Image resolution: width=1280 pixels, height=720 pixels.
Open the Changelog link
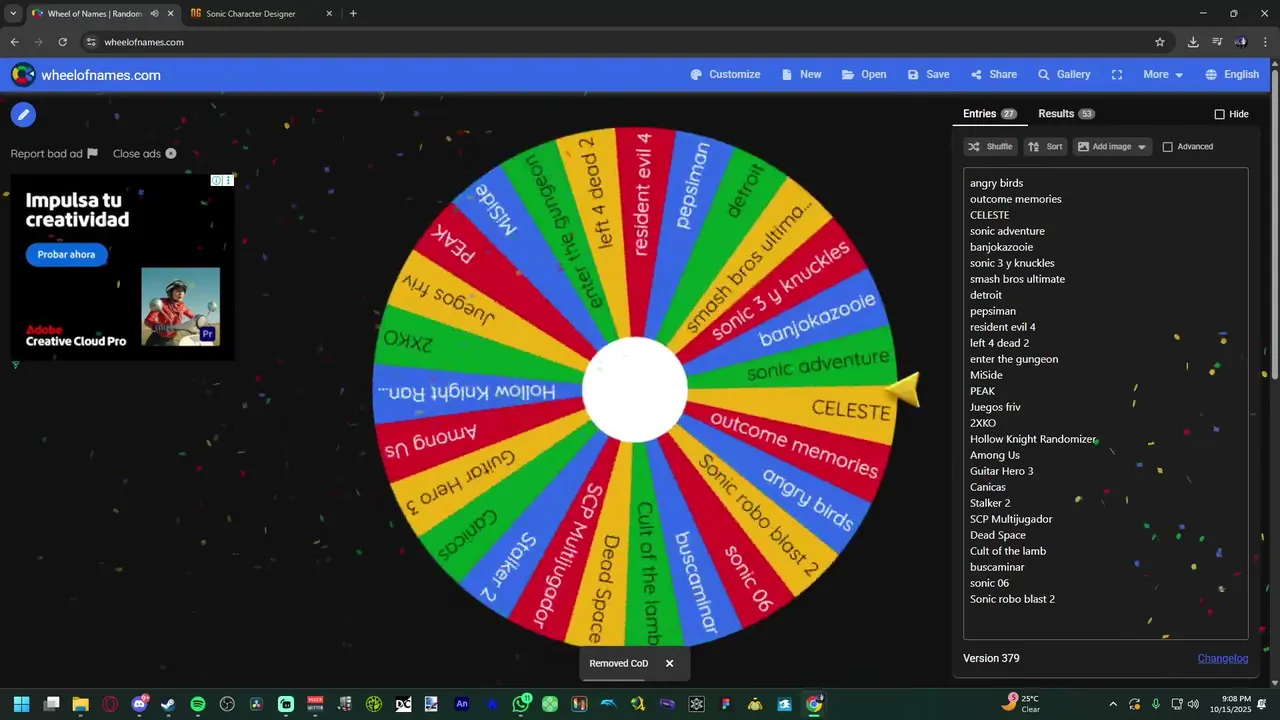coord(1223,658)
